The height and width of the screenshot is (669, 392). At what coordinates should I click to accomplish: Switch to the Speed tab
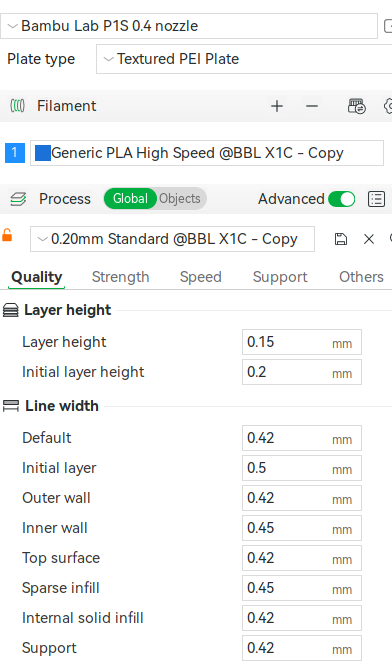click(x=200, y=277)
